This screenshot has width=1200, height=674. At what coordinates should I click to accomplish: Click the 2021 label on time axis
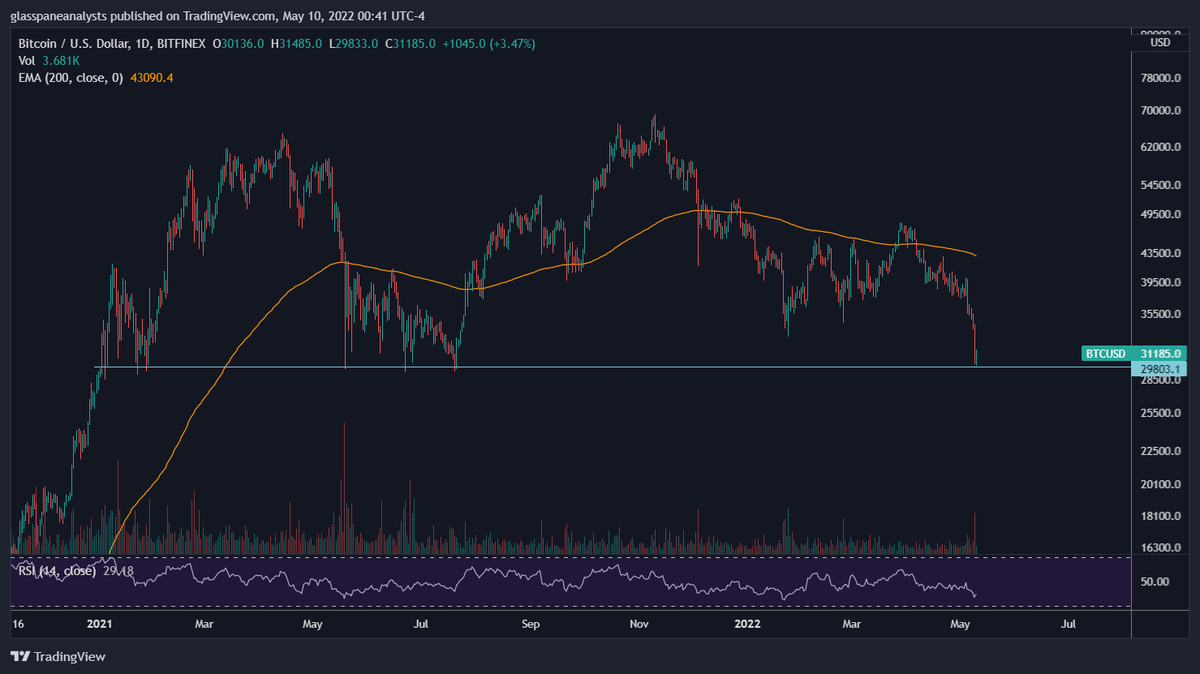pyautogui.click(x=100, y=625)
